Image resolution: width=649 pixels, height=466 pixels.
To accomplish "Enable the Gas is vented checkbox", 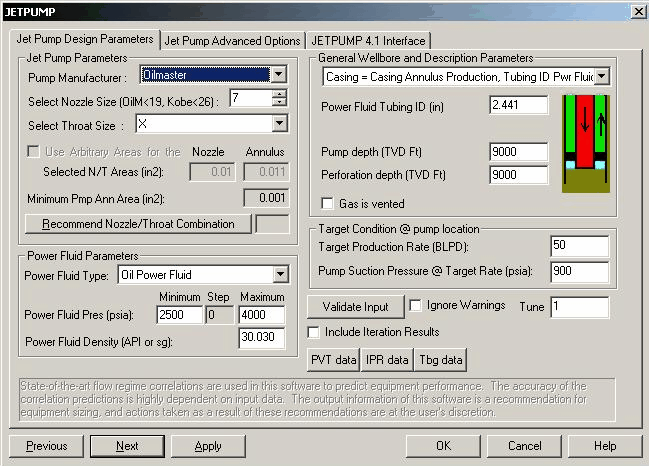I will [x=329, y=203].
